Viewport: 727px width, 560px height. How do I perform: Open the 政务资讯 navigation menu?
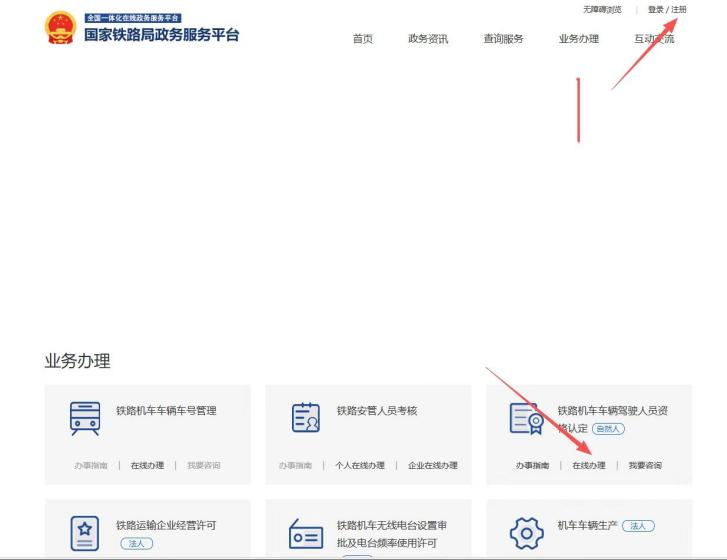pos(428,39)
